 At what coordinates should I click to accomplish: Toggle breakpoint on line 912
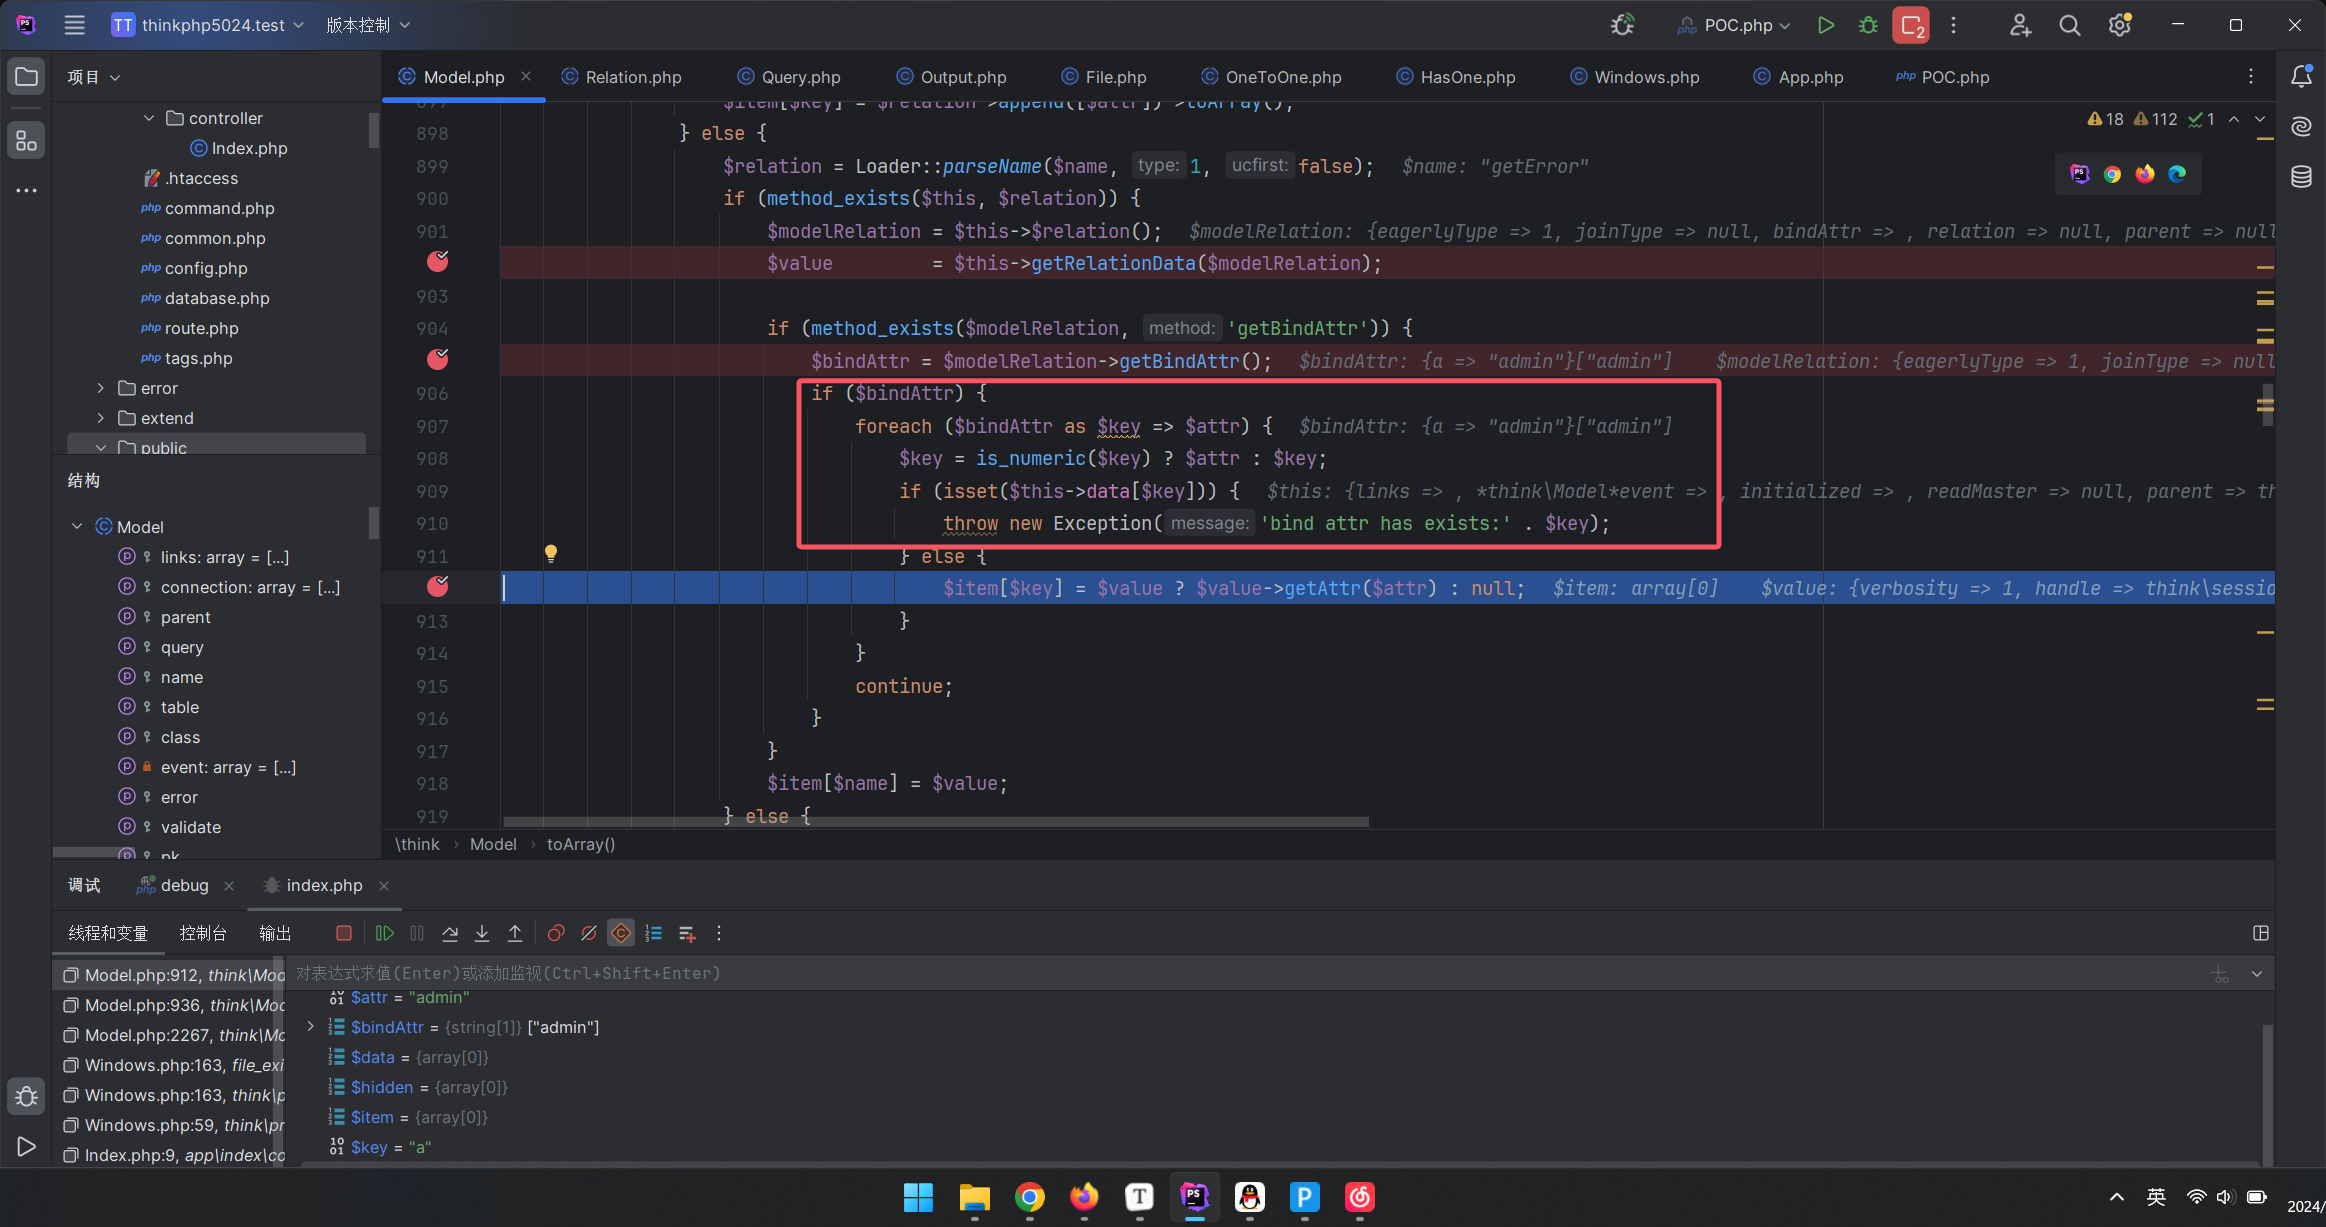coord(438,587)
